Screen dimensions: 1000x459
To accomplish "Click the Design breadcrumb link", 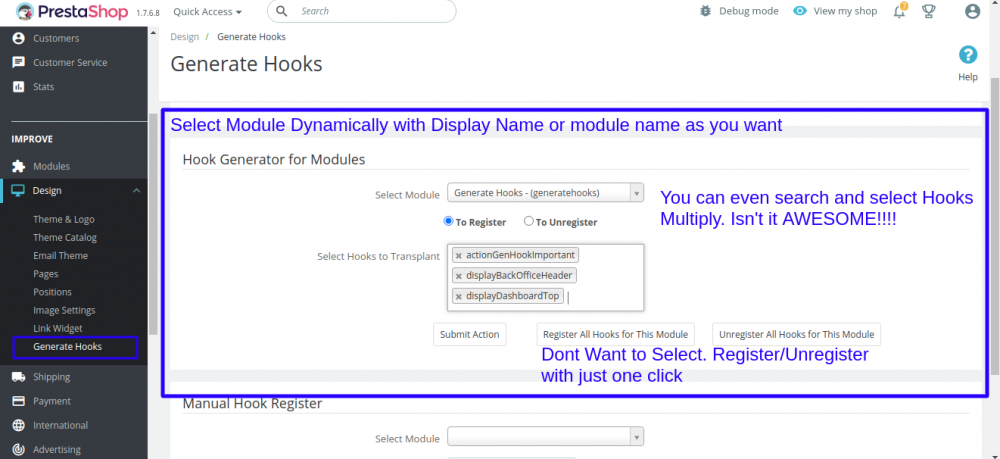I will point(184,37).
